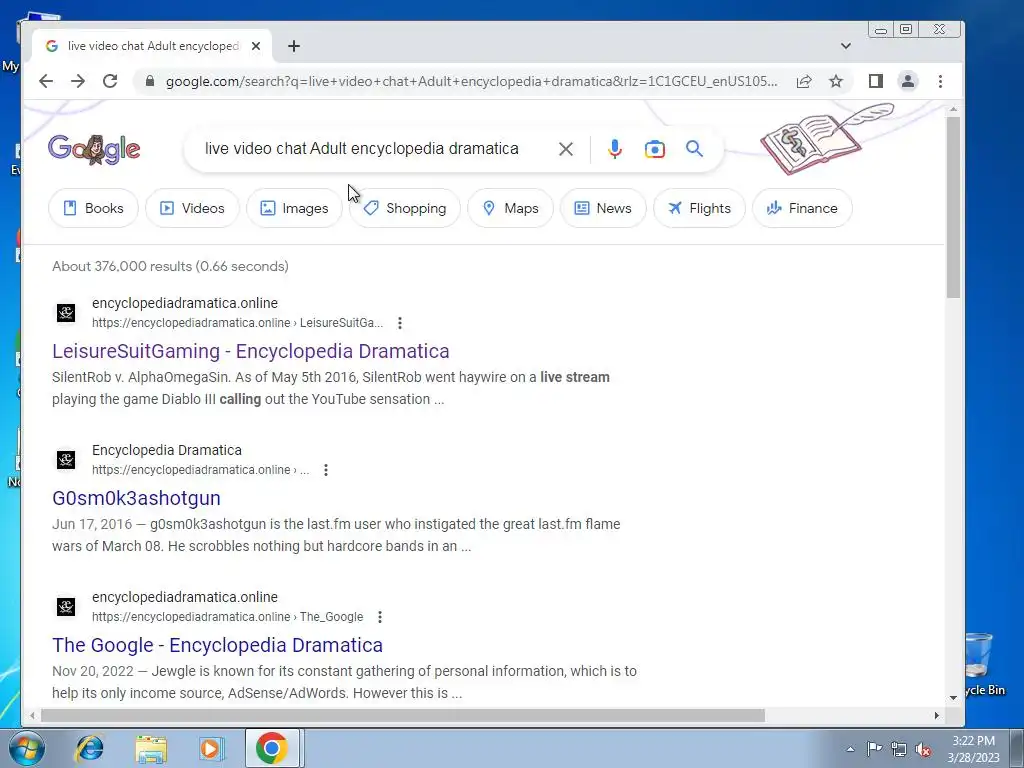
Task: Click the muted volume tray icon
Action: coord(923,749)
